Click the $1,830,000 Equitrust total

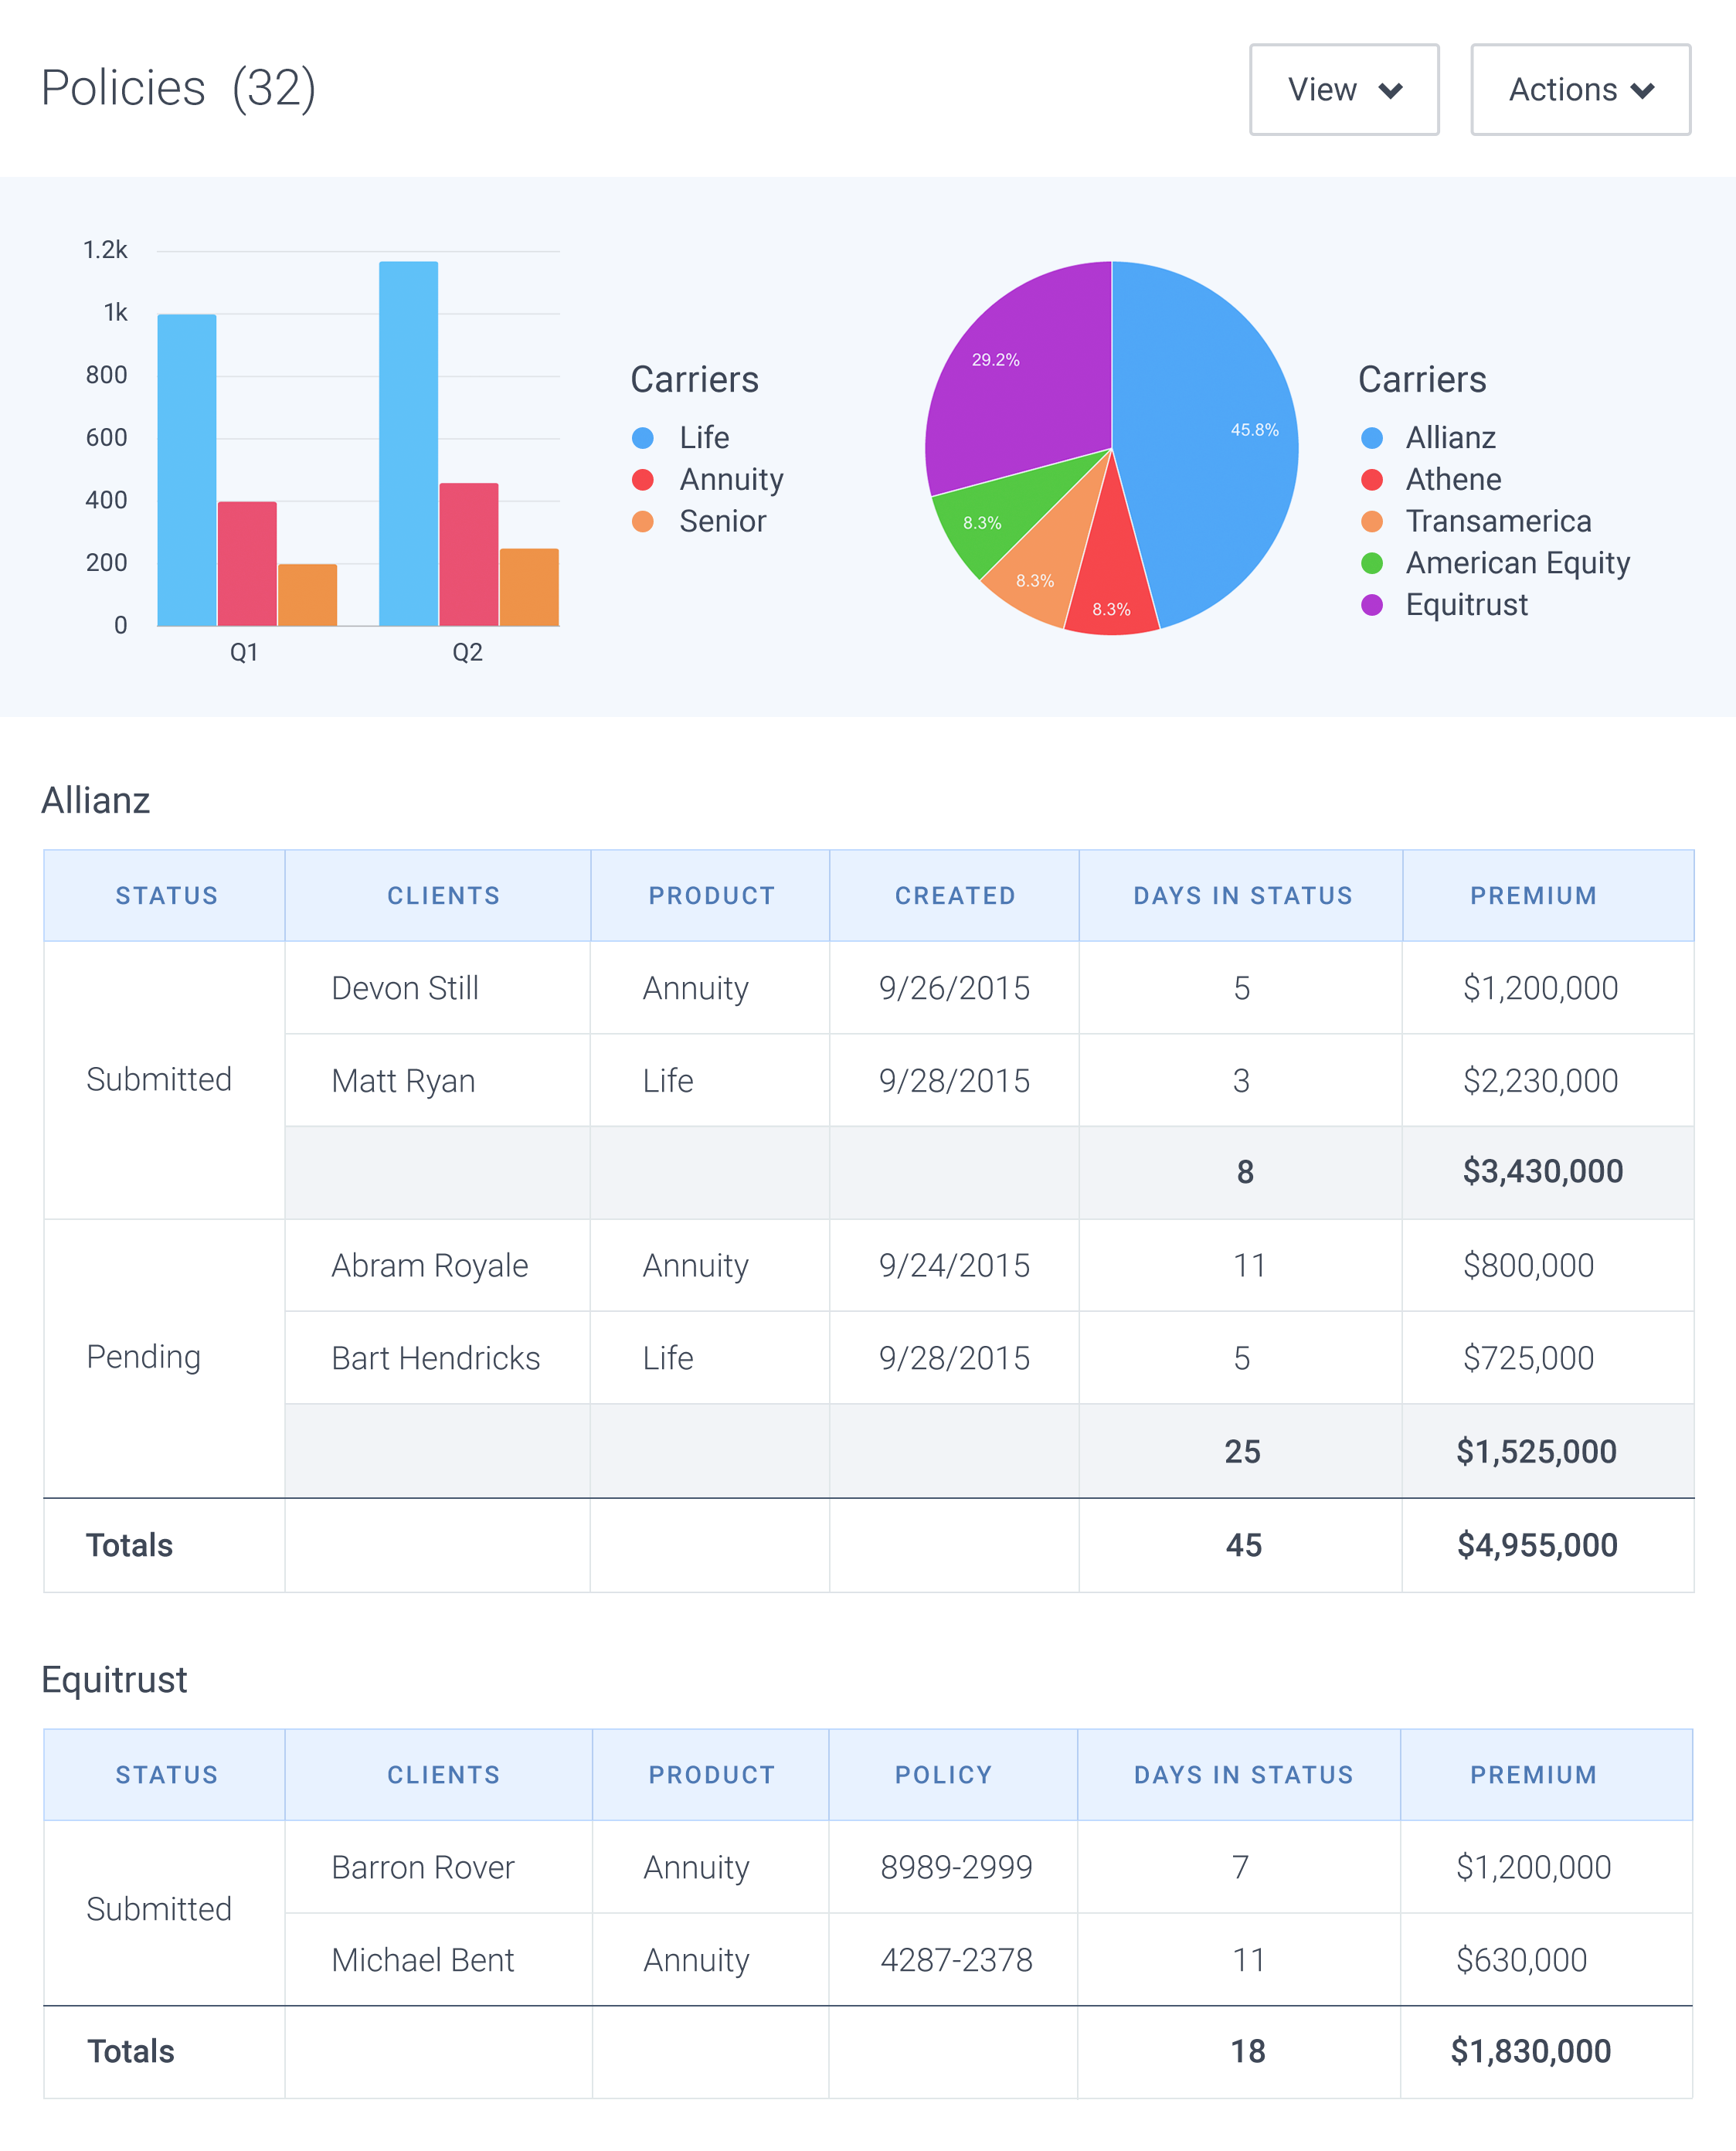point(1531,2051)
